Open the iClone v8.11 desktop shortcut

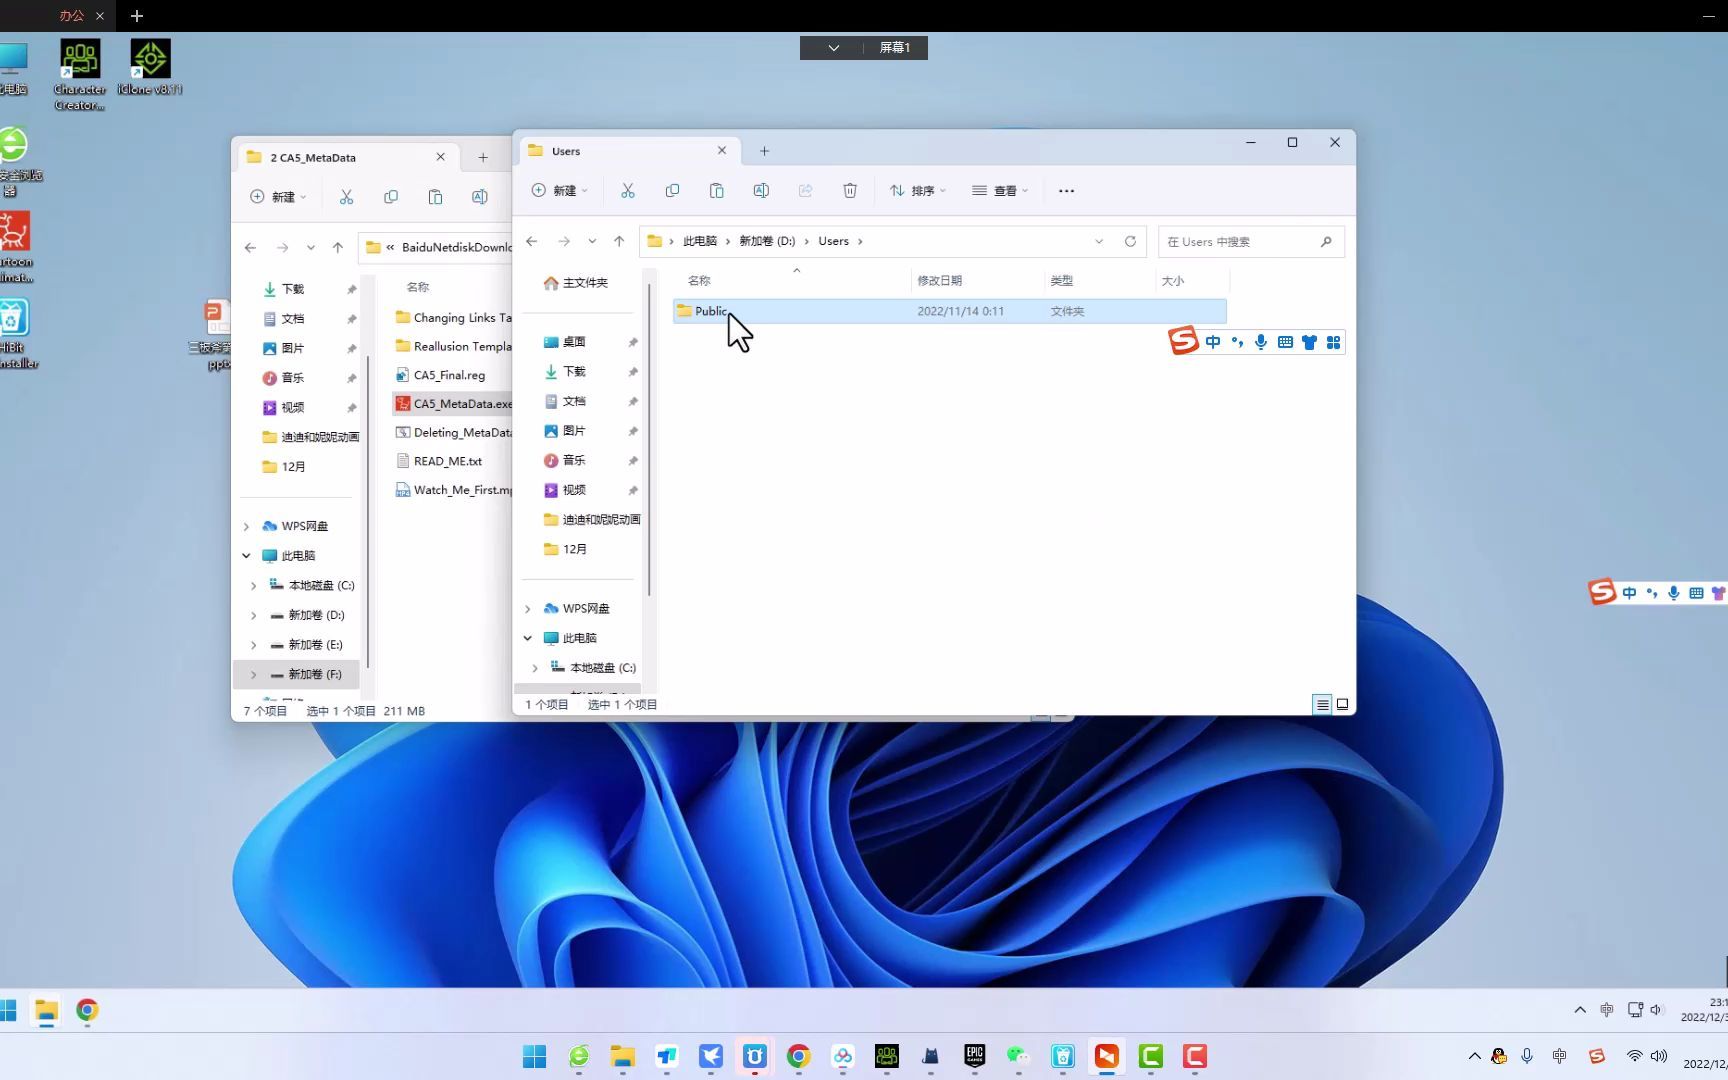150,67
